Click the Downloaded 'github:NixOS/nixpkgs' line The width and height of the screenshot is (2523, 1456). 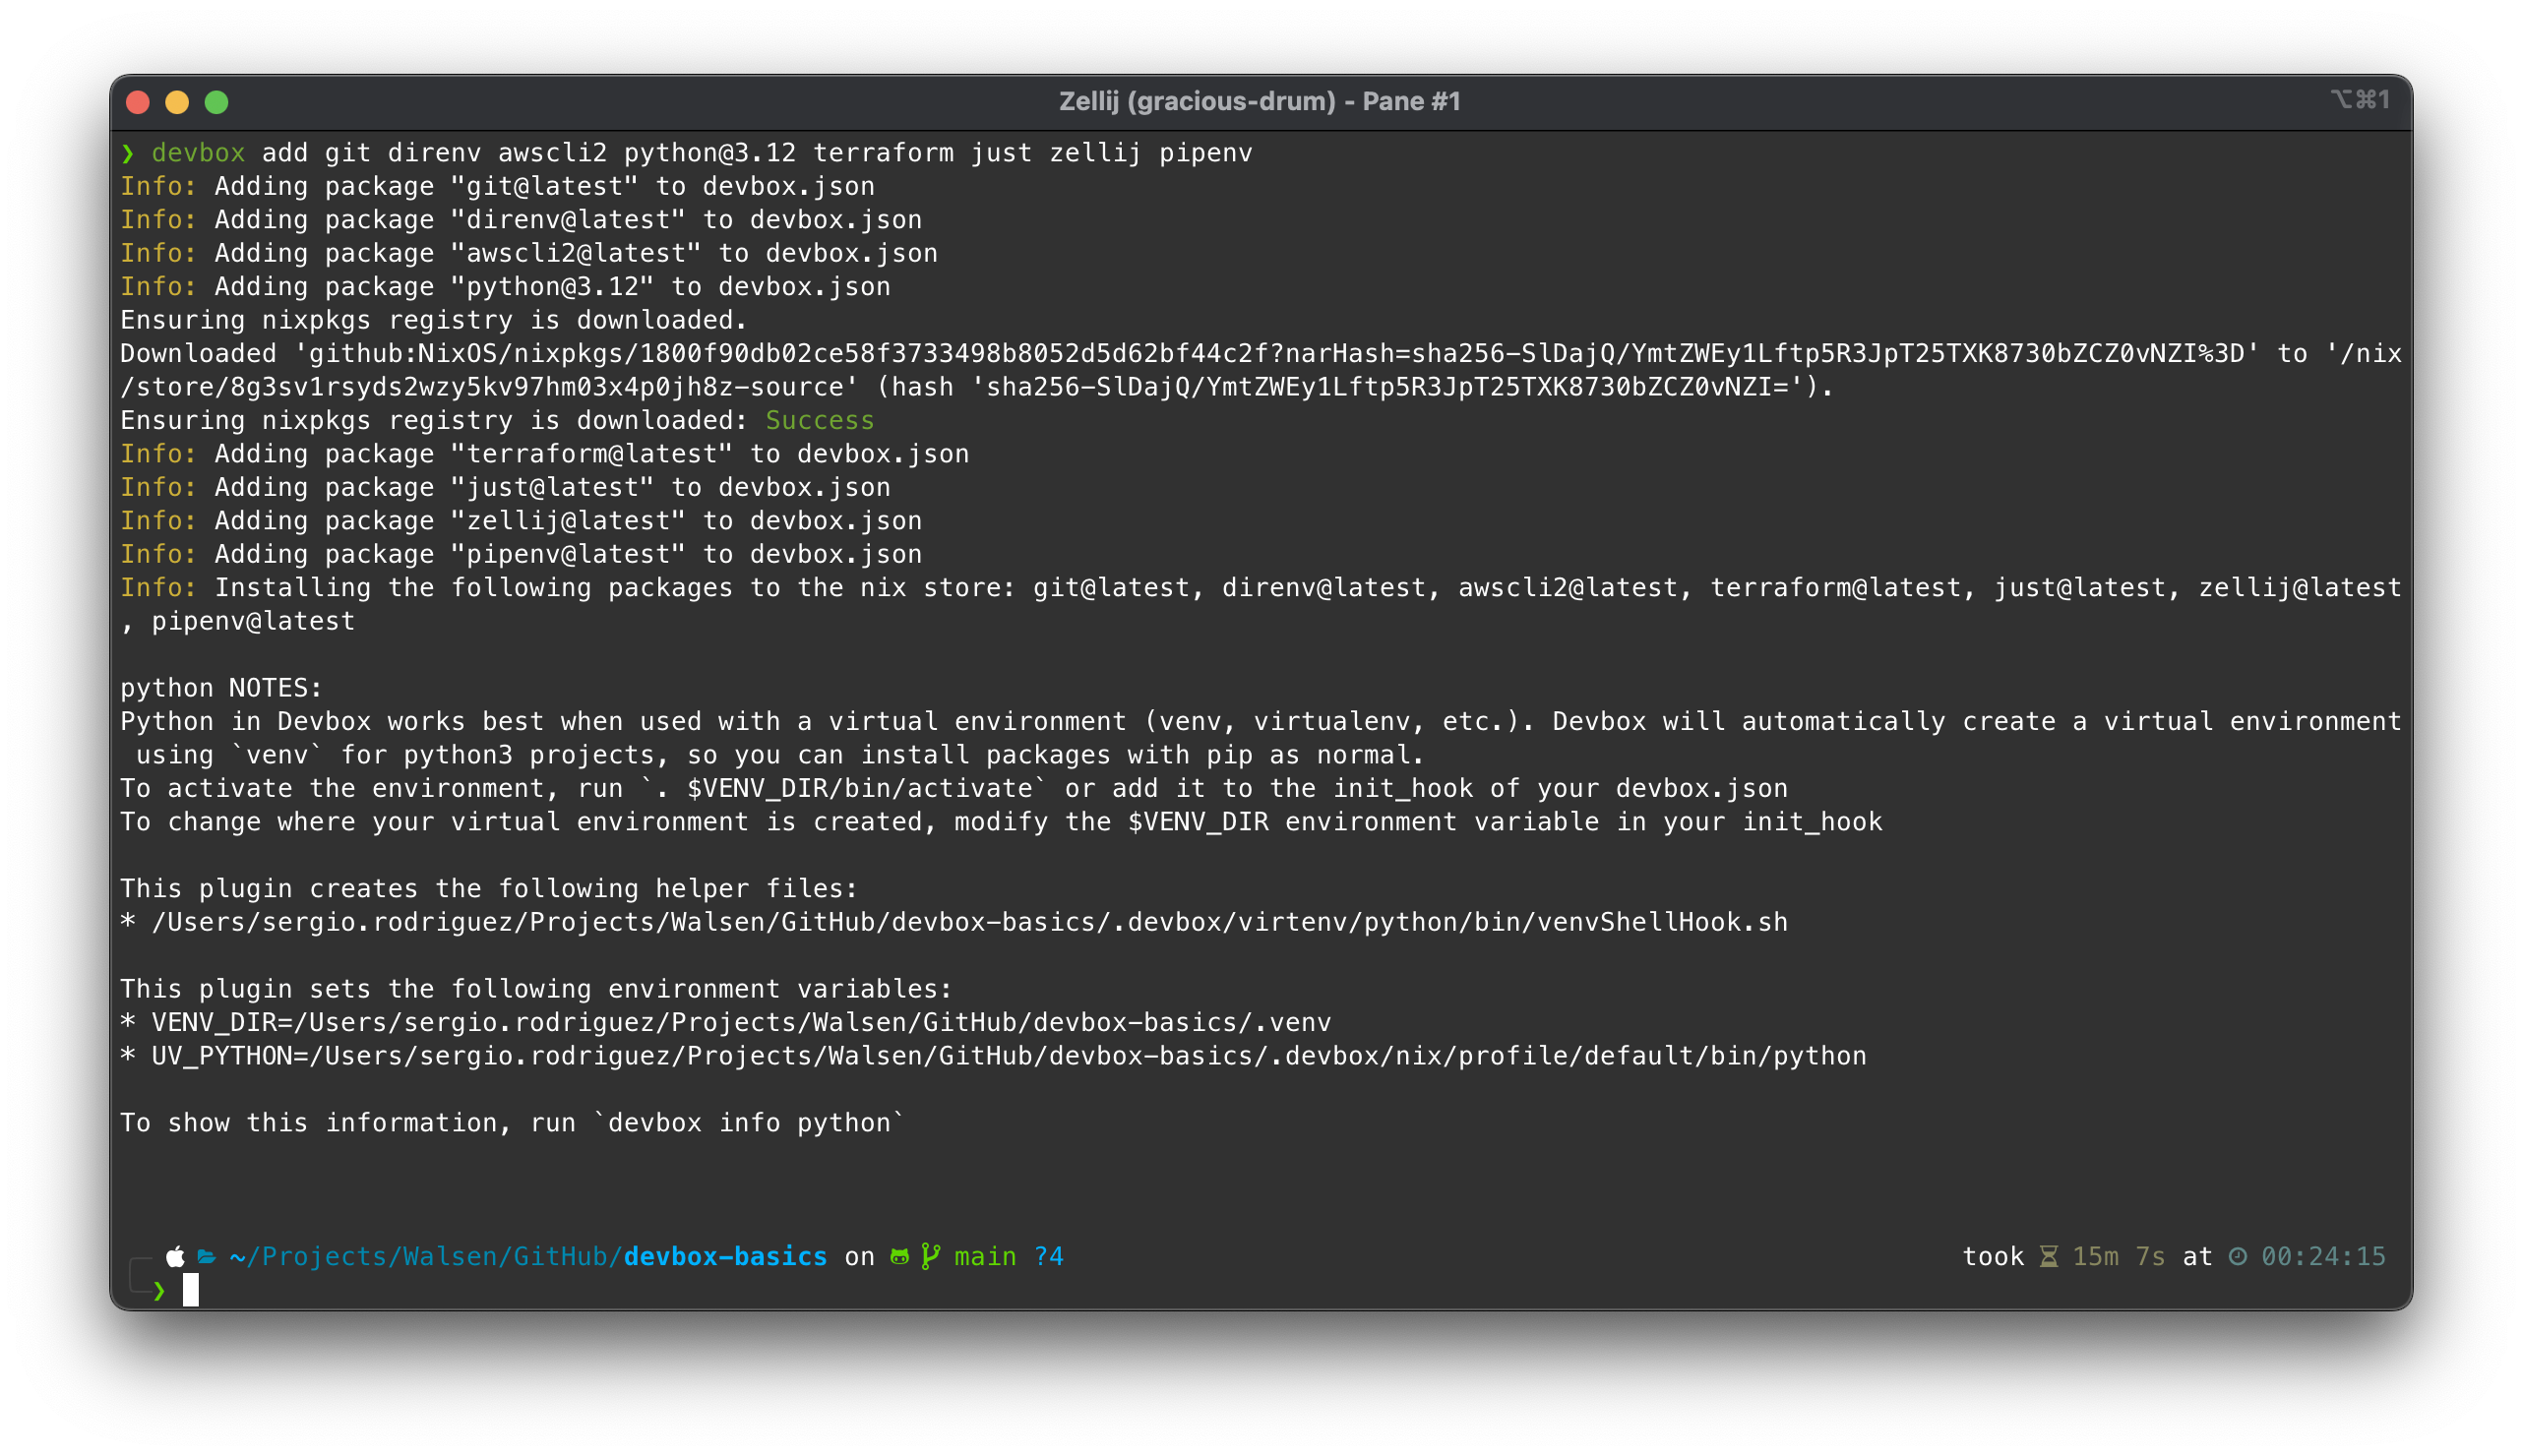(x=1261, y=354)
